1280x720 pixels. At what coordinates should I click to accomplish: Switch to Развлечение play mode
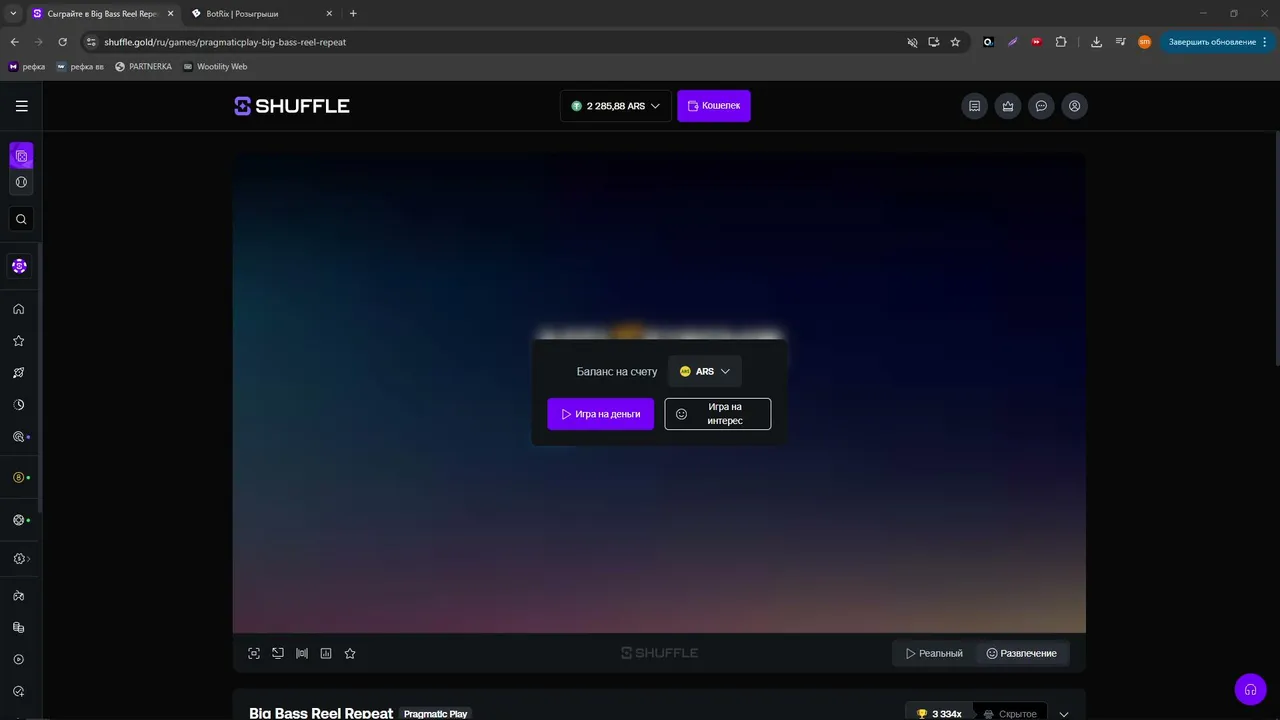tap(1021, 653)
